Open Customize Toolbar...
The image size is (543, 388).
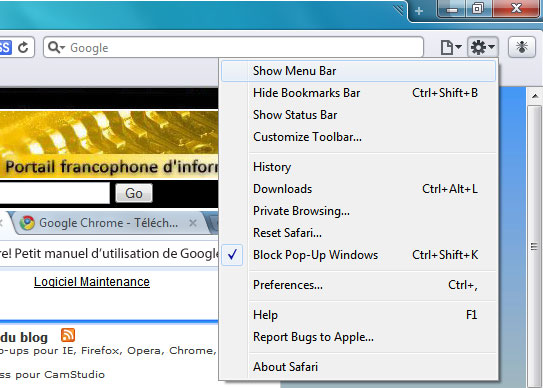358,137
